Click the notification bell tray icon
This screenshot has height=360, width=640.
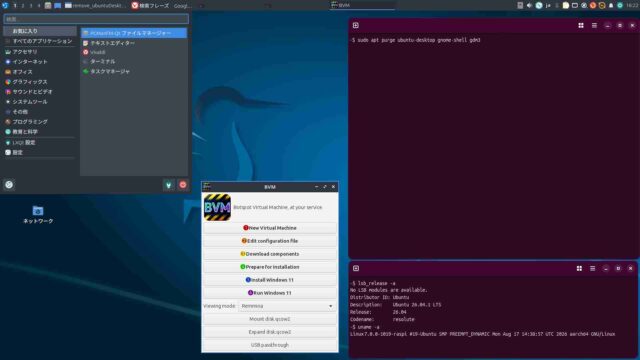point(611,5)
